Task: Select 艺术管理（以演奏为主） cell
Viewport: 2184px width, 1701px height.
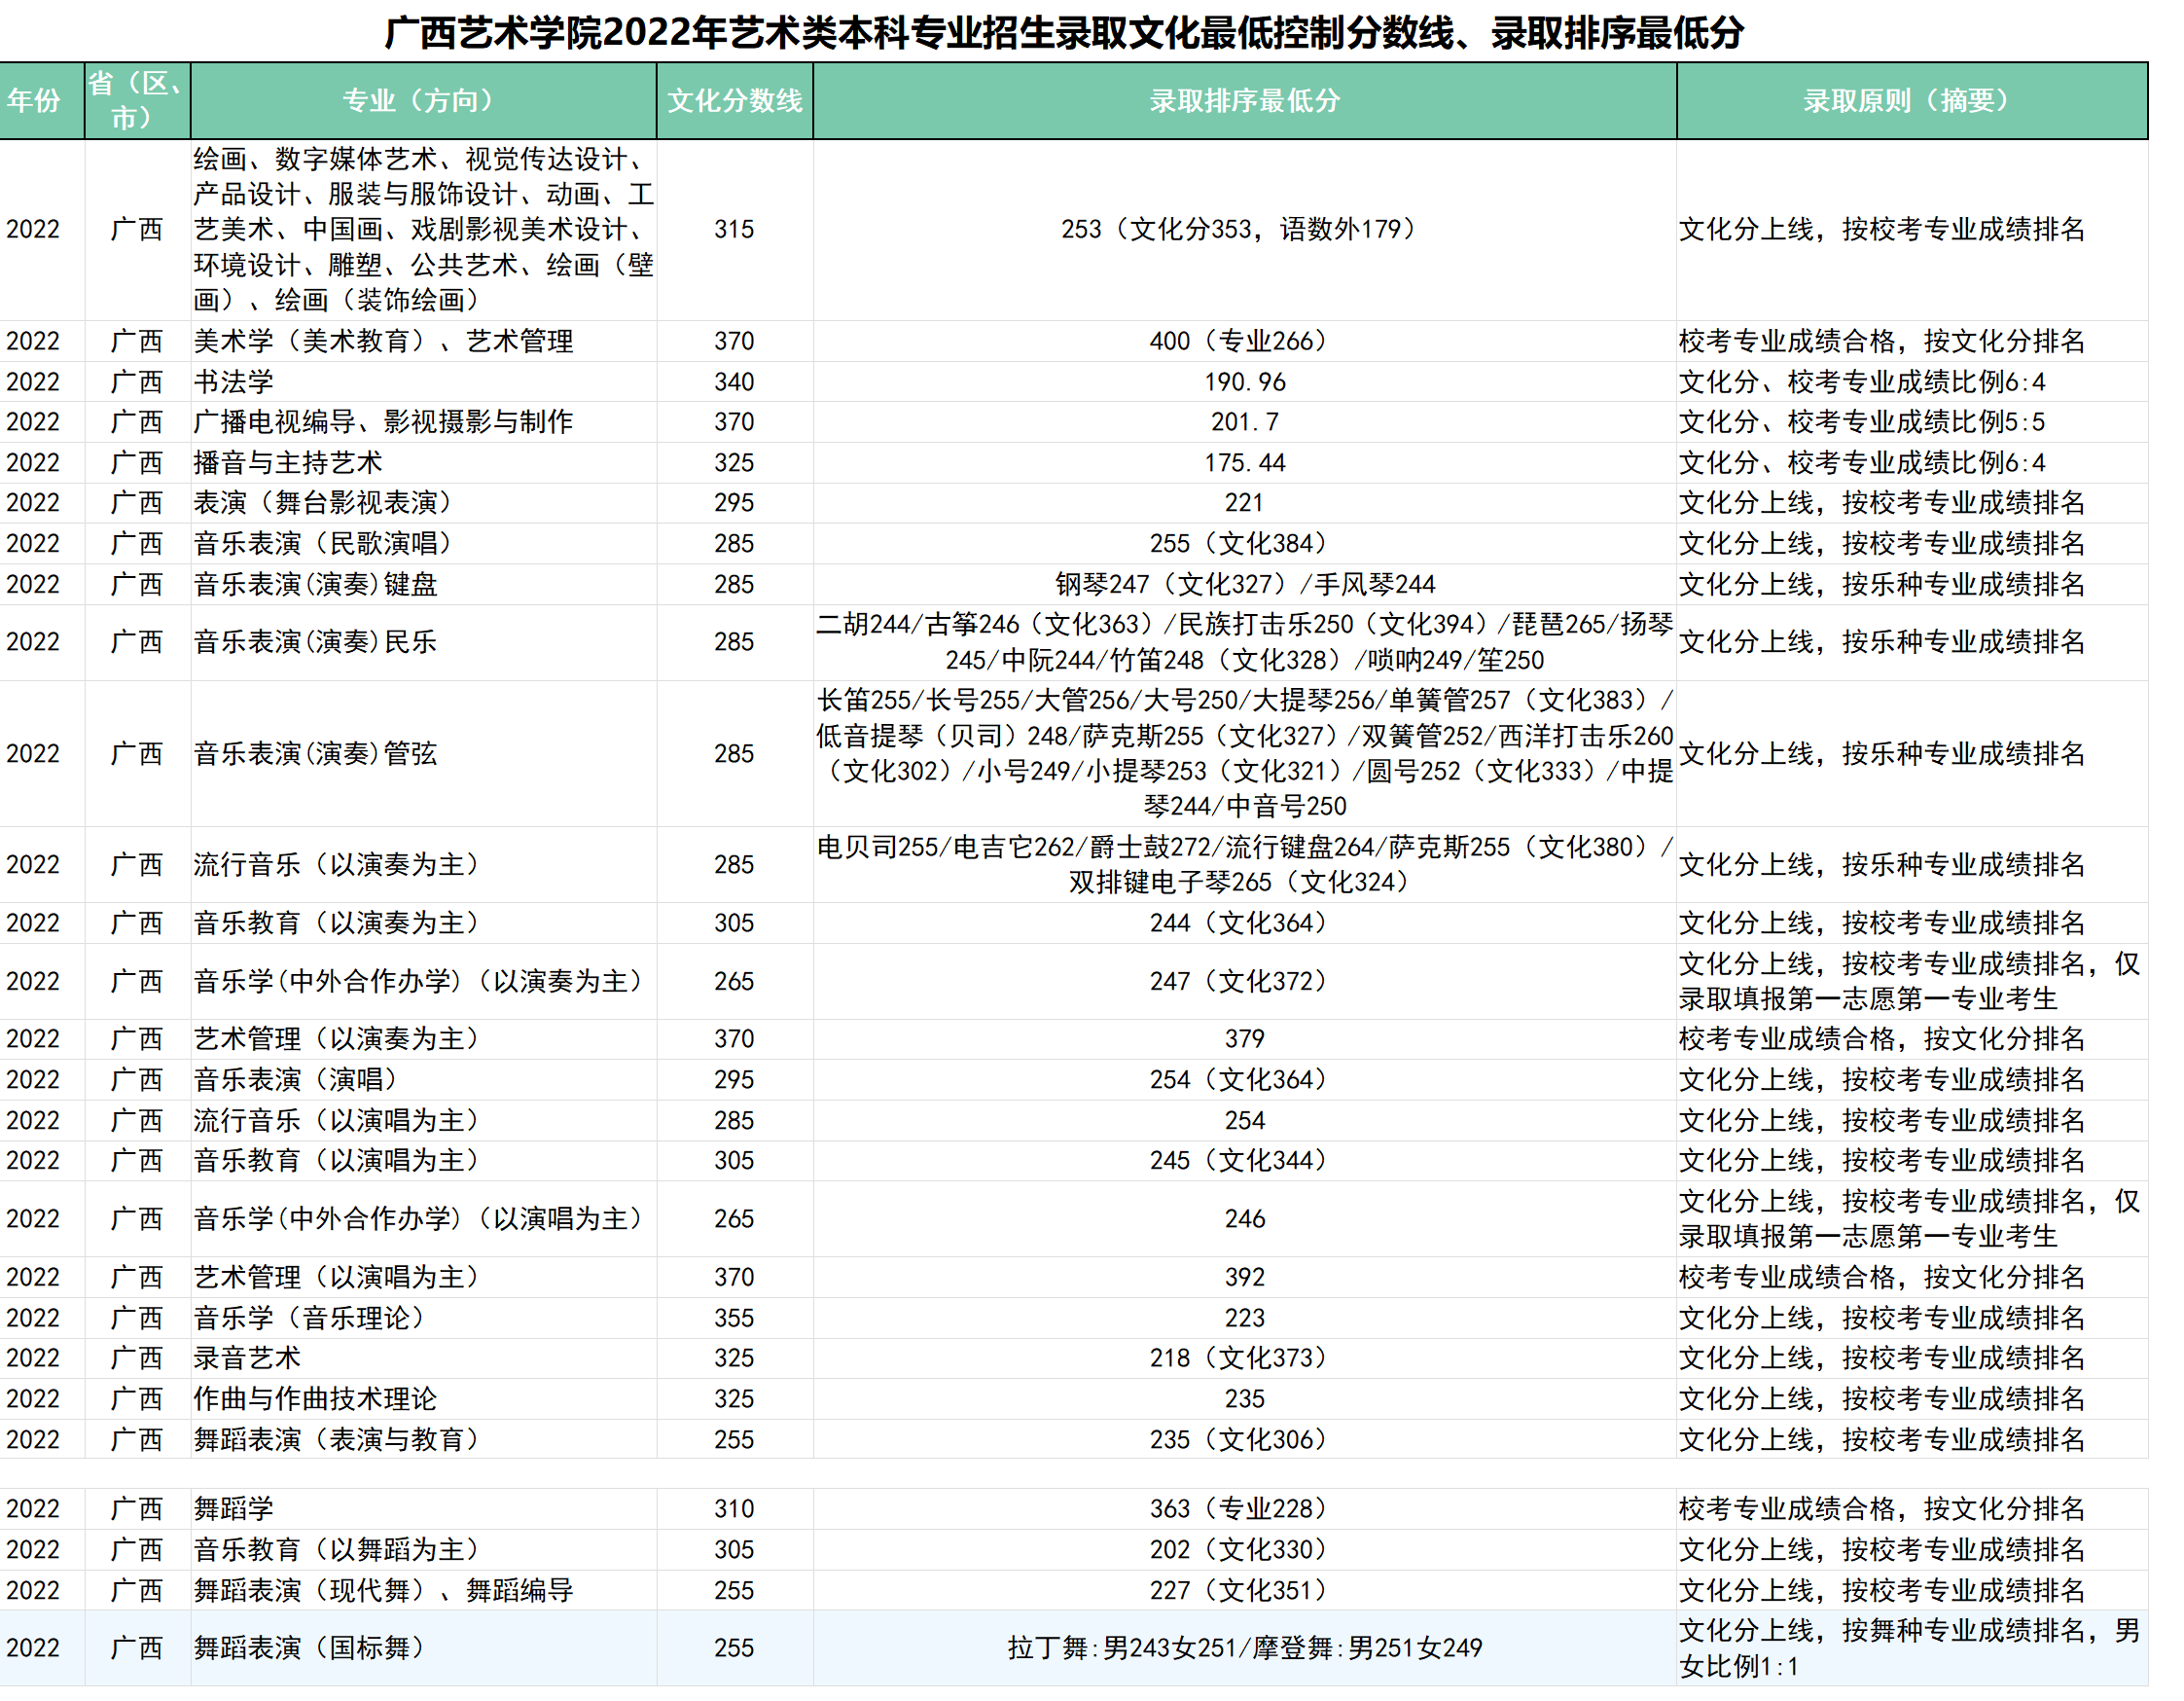Action: 423,1039
